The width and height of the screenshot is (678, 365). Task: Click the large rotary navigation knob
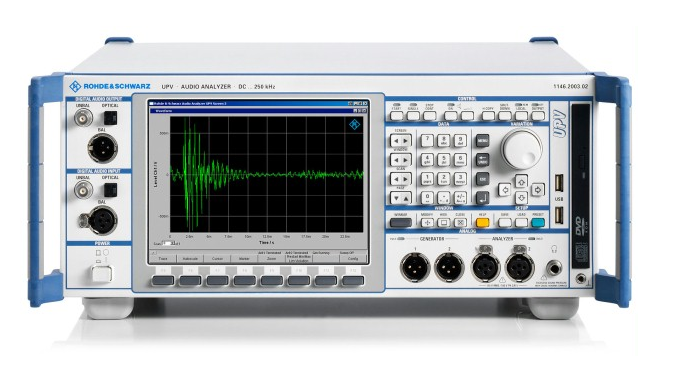521,148
